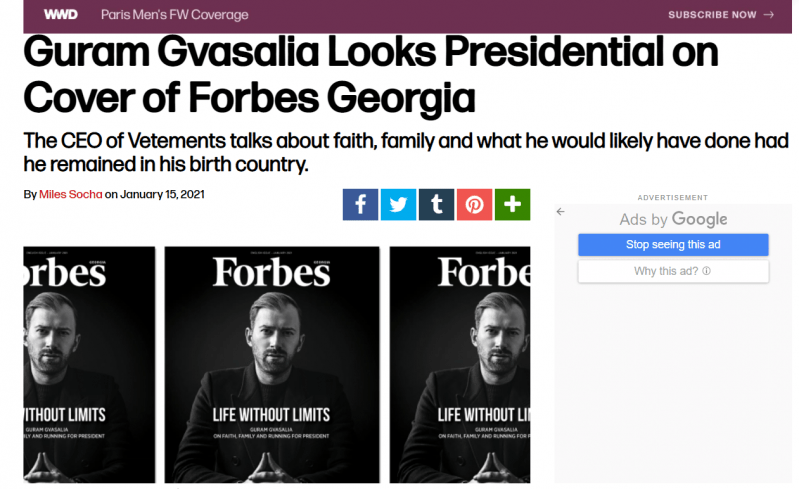Open the right Forbes cover image
The height and width of the screenshot is (489, 799).
click(460, 364)
